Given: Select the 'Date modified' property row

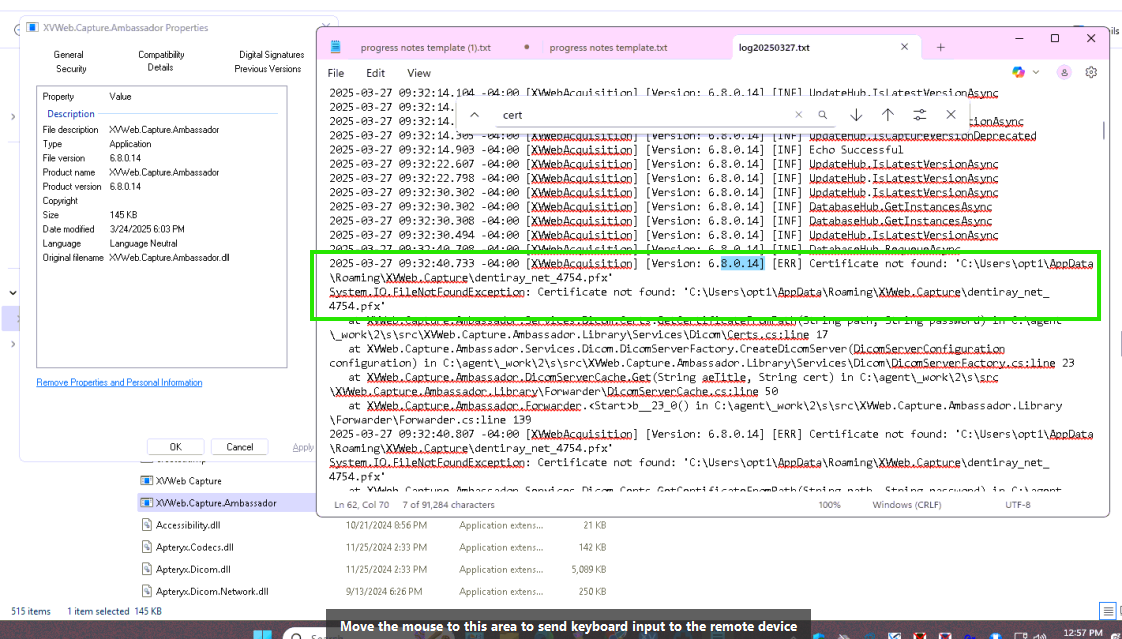Looking at the screenshot, I should 162,229.
